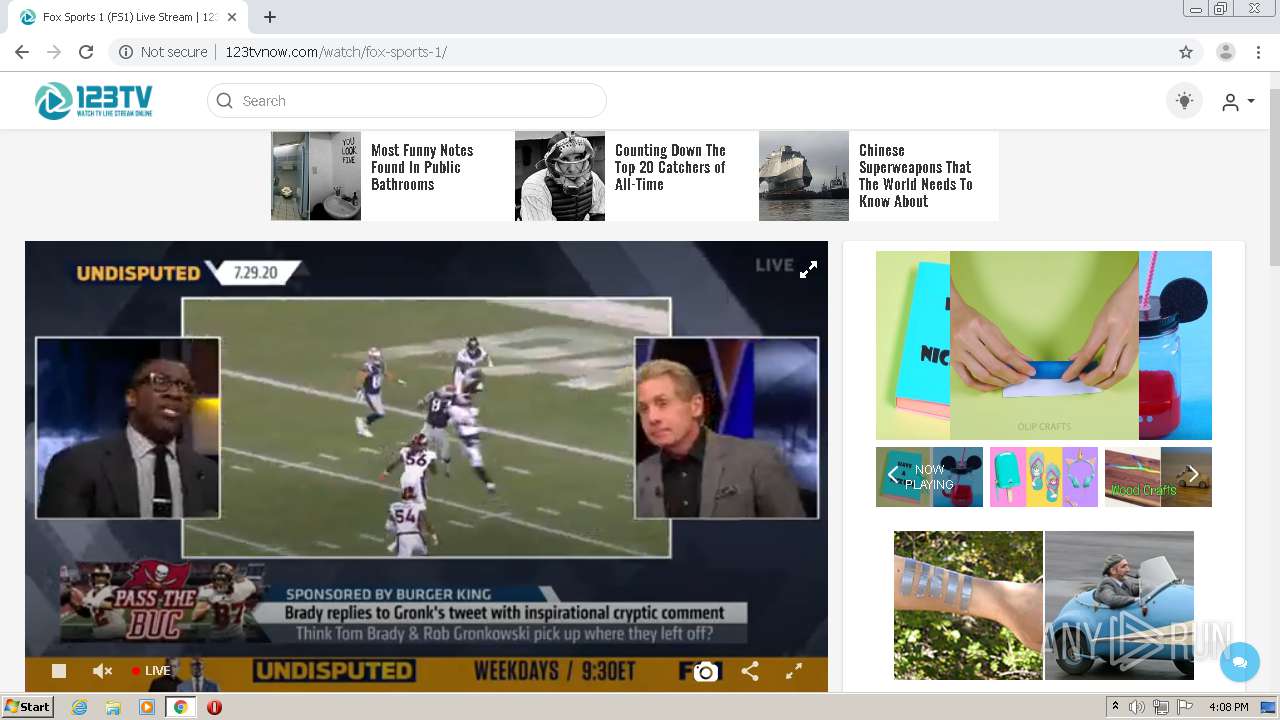Open system tray volume control
Image resolution: width=1280 pixels, height=720 pixels.
pyautogui.click(x=1137, y=707)
